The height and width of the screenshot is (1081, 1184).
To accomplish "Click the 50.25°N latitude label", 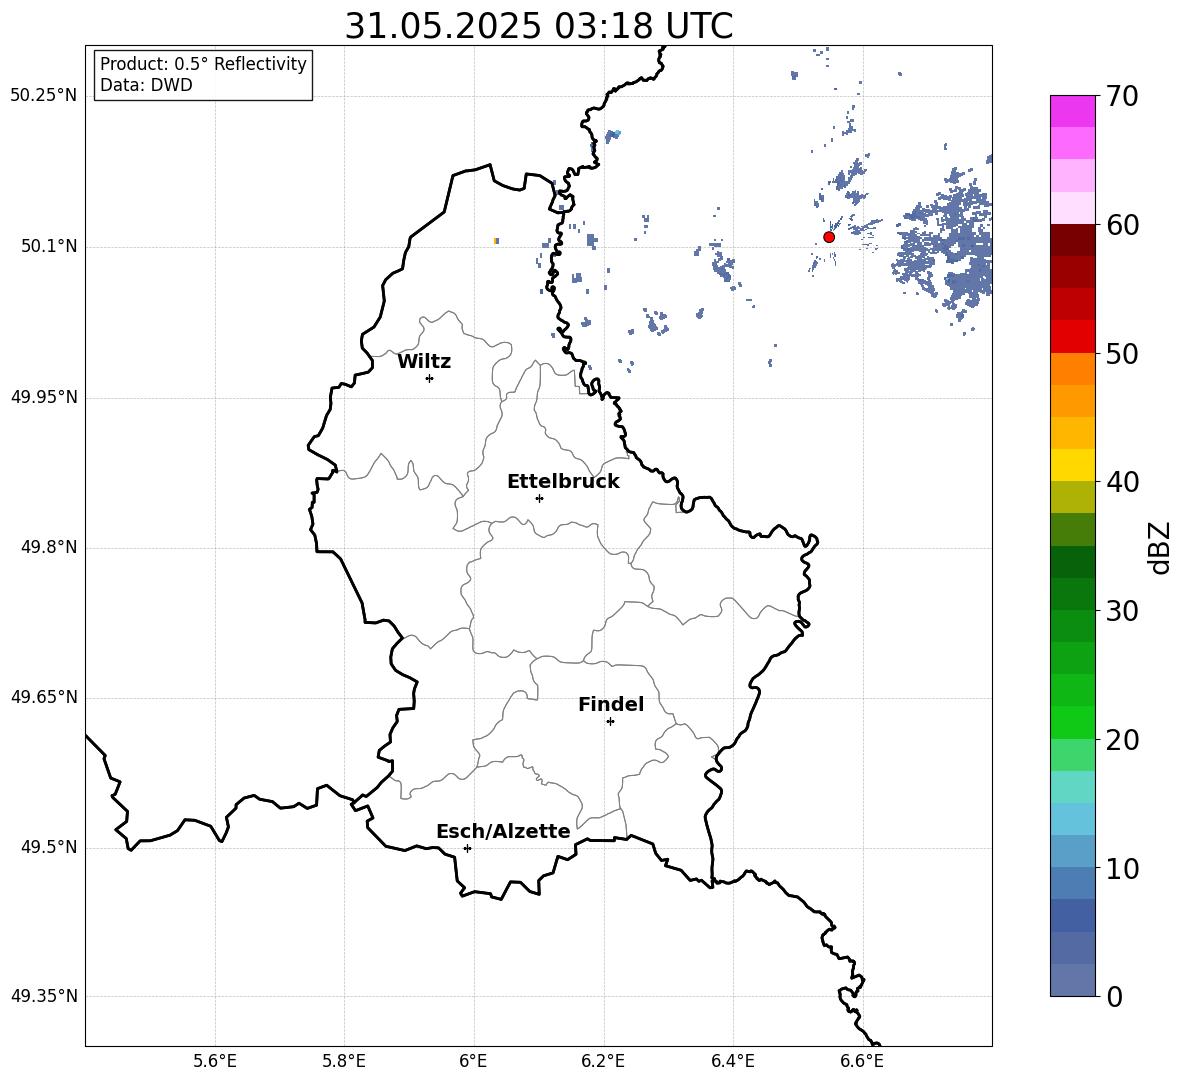I will coord(44,96).
